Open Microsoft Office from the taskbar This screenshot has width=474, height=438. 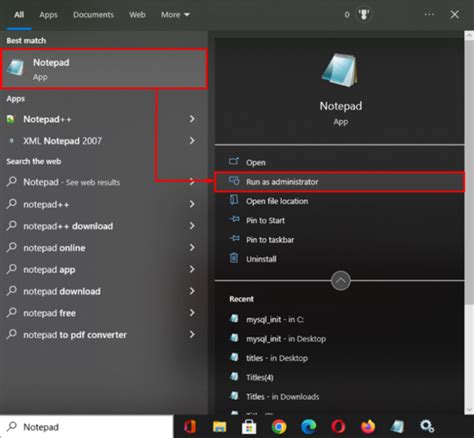point(190,427)
